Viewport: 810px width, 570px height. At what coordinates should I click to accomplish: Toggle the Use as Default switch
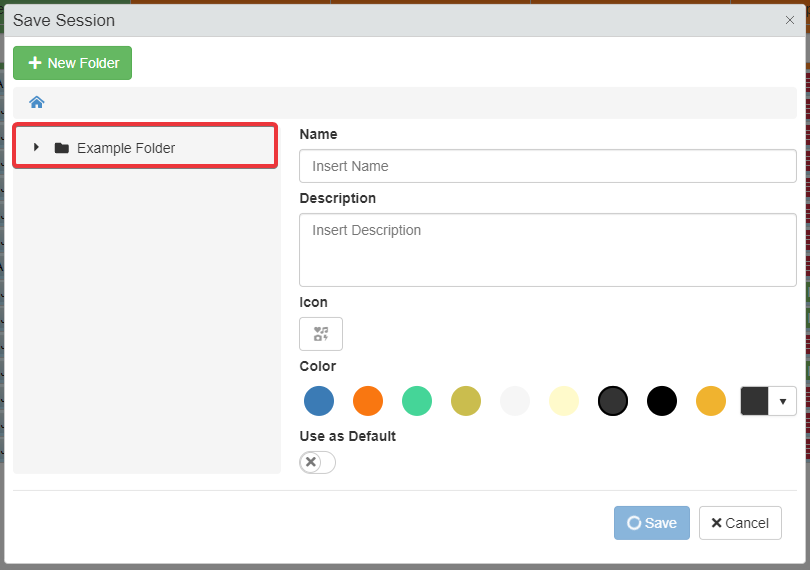317,462
